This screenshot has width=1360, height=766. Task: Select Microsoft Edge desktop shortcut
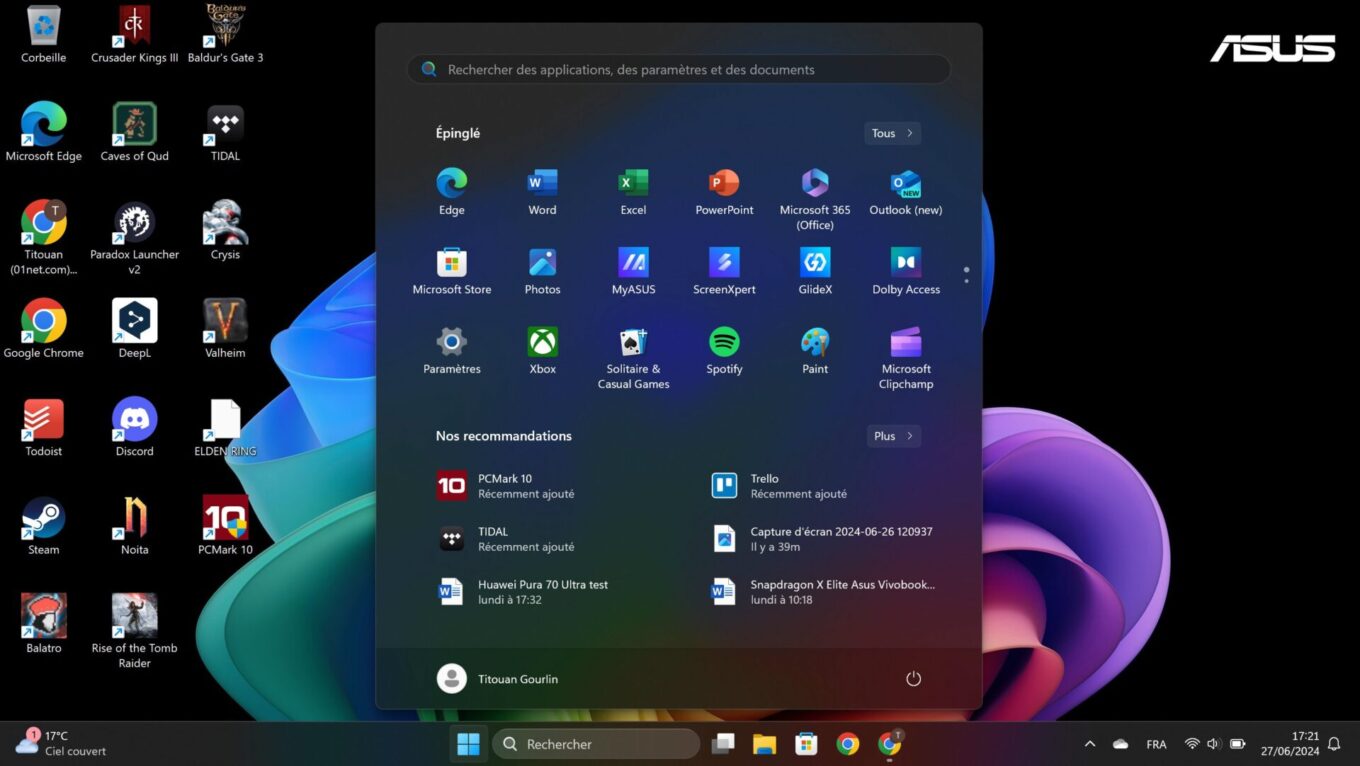tap(44, 132)
